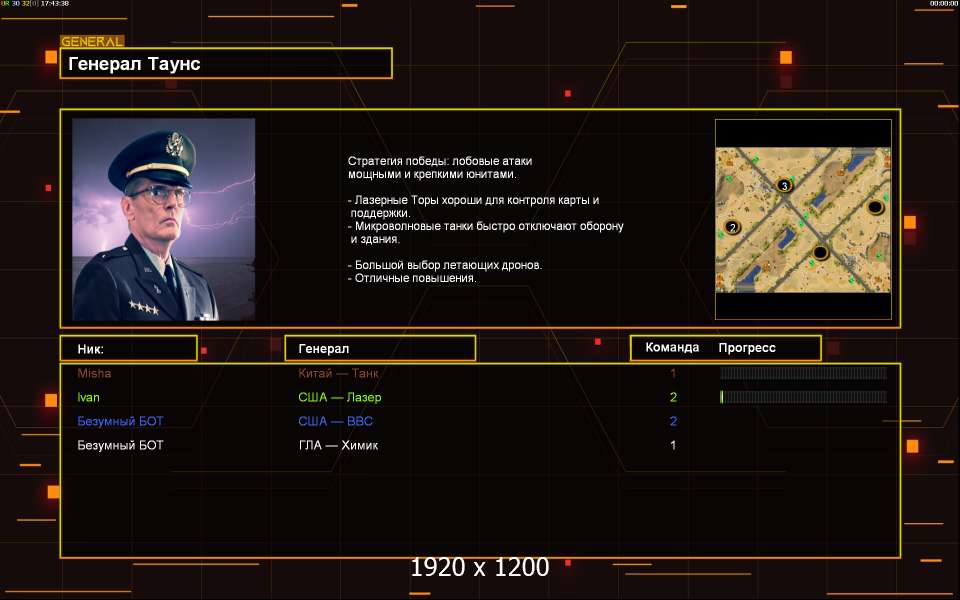Click the desert map preview thumbnail
The height and width of the screenshot is (600, 960).
point(803,219)
